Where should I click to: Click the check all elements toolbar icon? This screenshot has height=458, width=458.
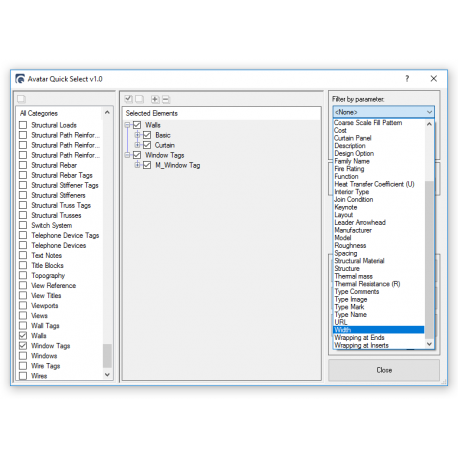128,99
